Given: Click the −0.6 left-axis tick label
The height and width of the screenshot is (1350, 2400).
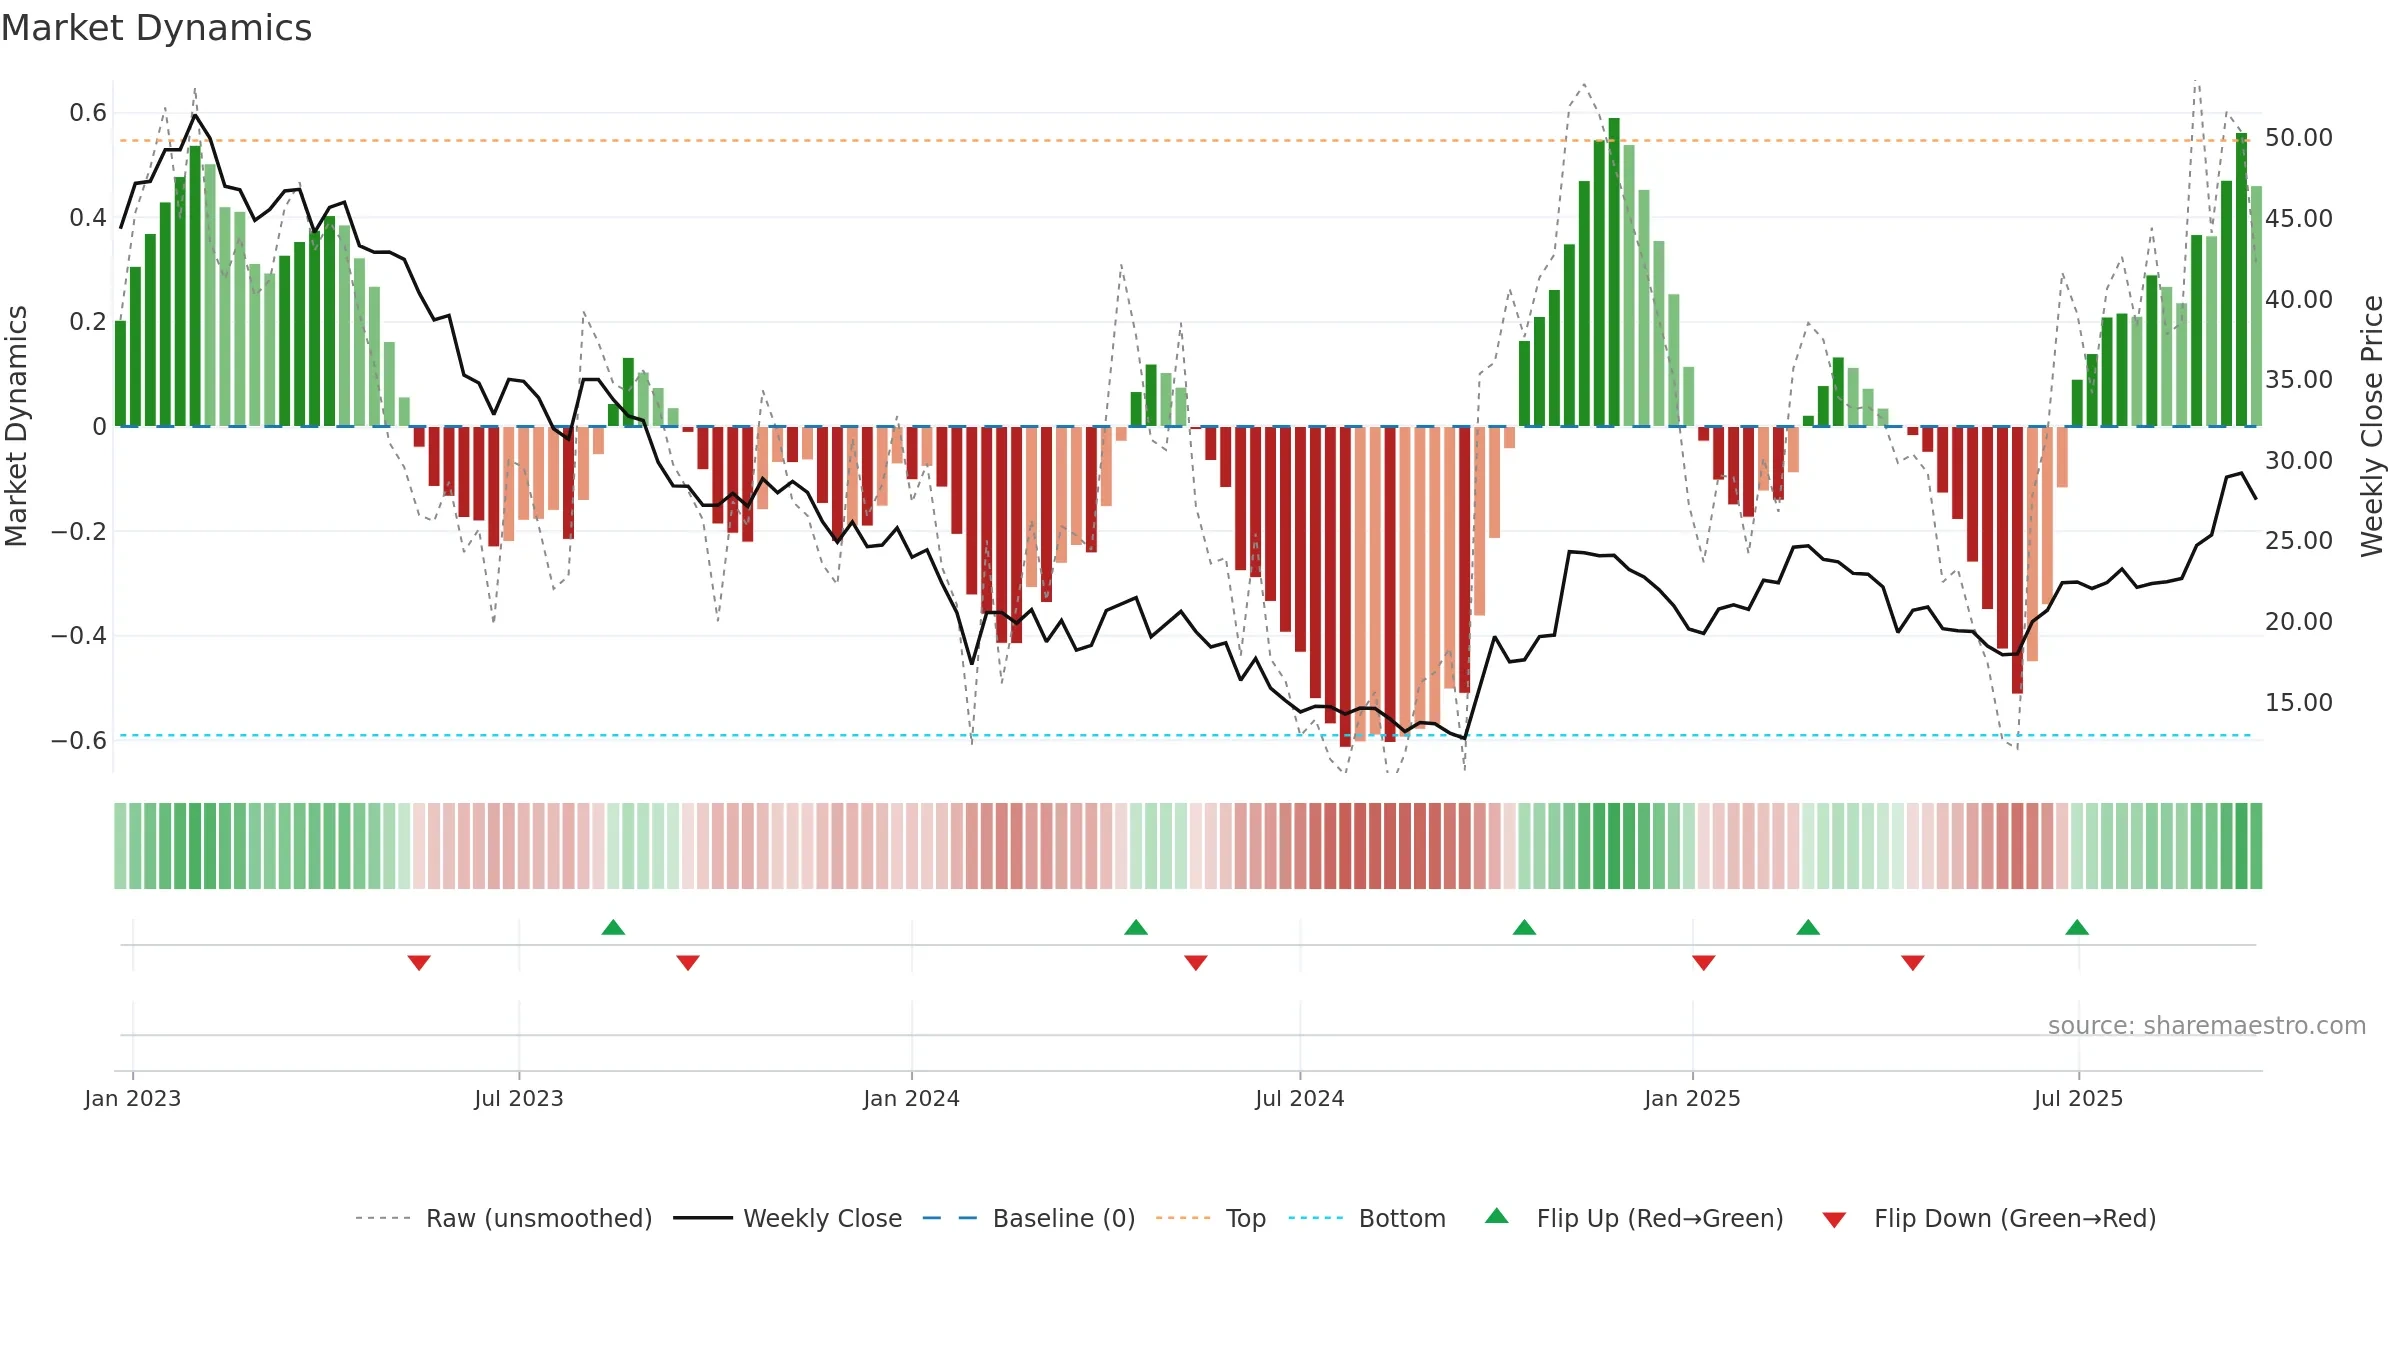Looking at the screenshot, I should click(x=79, y=740).
